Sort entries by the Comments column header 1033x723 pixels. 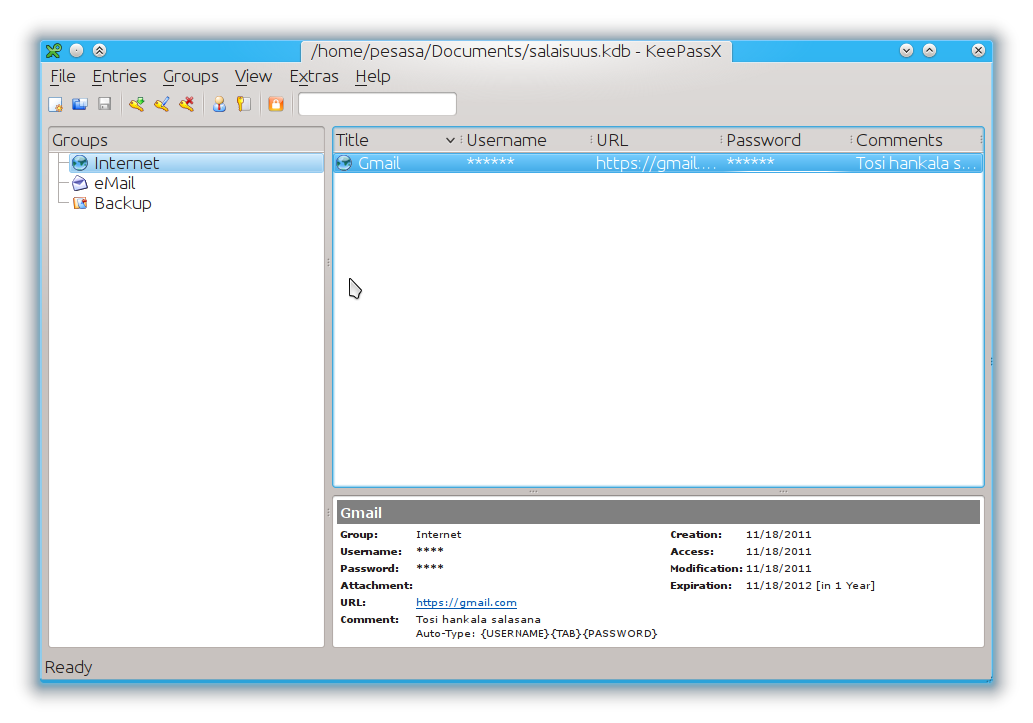coord(916,140)
